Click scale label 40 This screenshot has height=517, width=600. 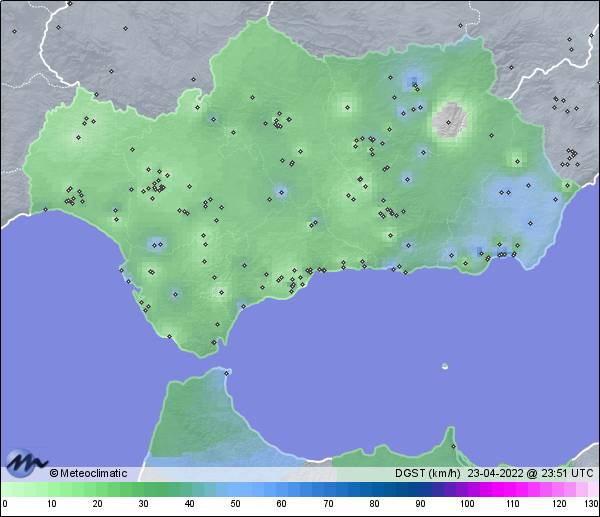pos(189,504)
